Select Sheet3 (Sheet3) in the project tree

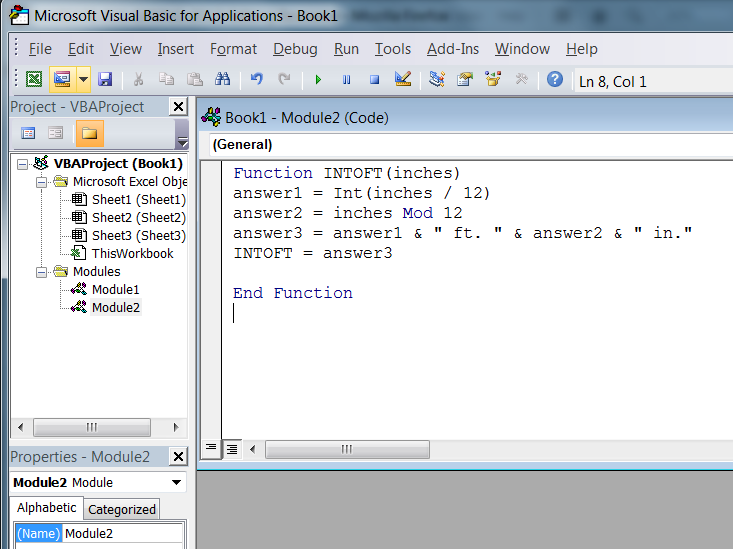(138, 236)
